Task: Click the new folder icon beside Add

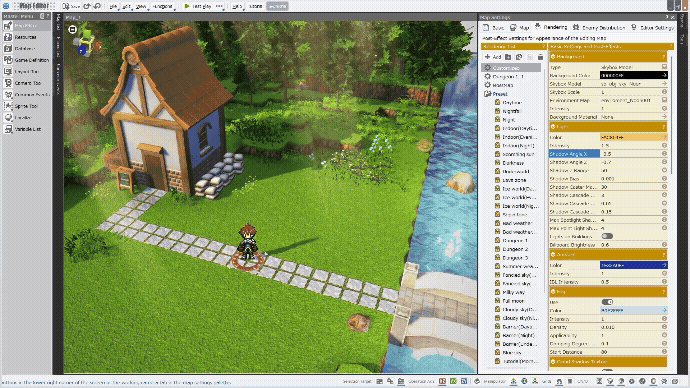Action: [508, 57]
